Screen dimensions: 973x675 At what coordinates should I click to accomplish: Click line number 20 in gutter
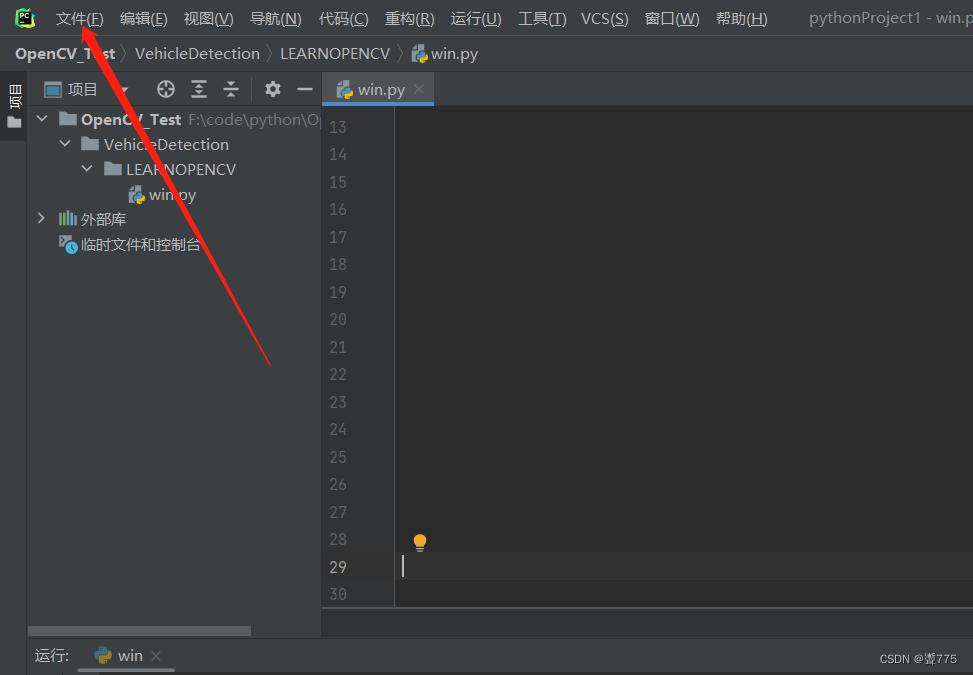tap(338, 320)
